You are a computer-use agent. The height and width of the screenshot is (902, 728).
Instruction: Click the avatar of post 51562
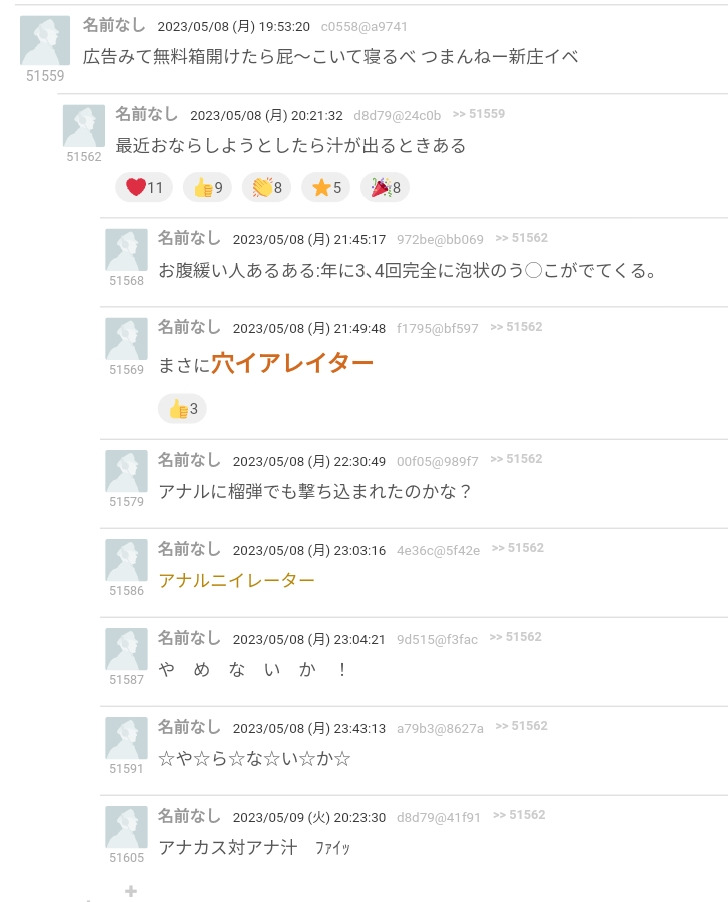83,125
